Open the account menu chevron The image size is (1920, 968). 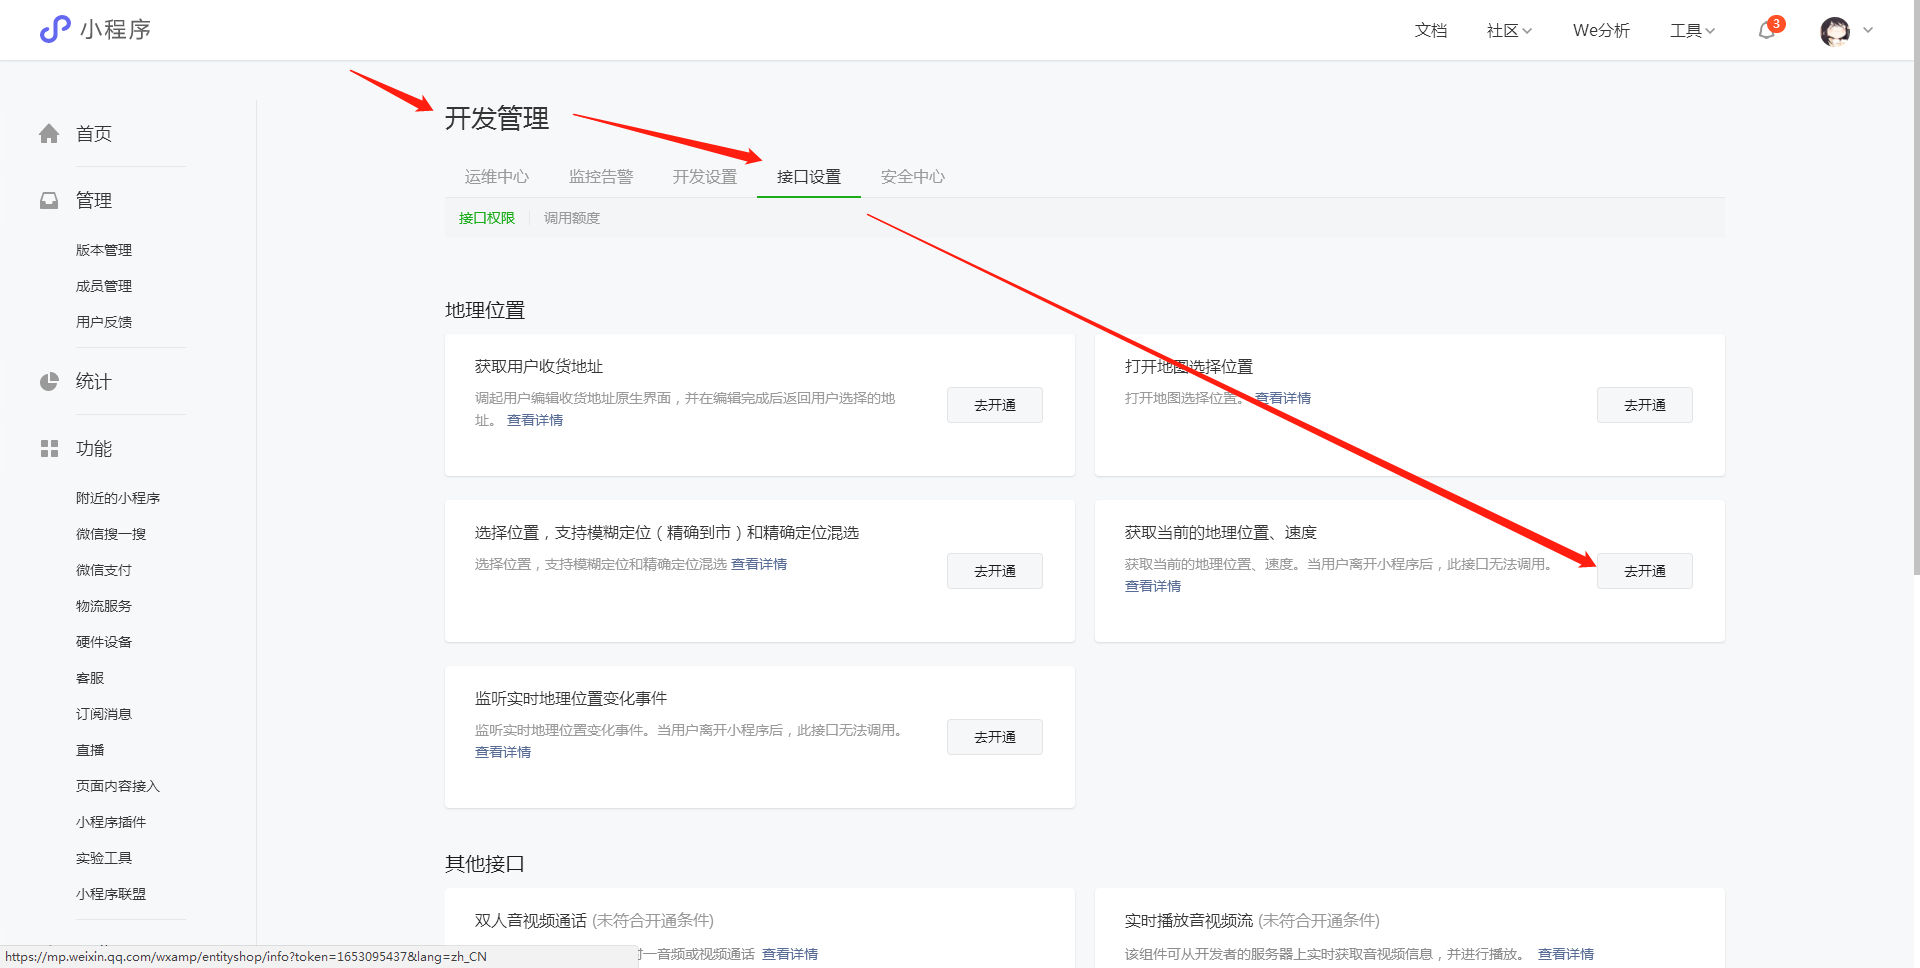click(1868, 30)
